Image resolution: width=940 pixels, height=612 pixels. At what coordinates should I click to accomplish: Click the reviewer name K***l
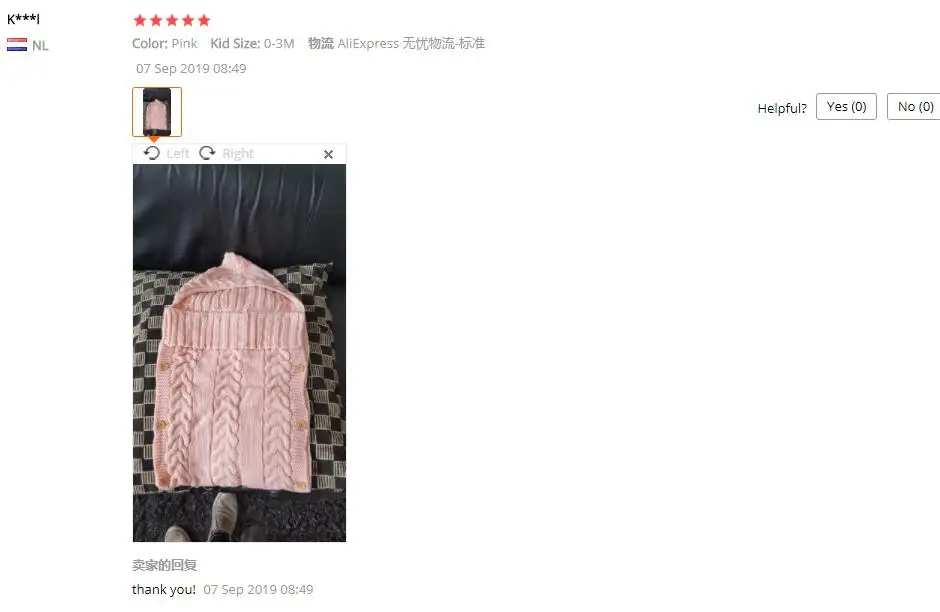[23, 19]
